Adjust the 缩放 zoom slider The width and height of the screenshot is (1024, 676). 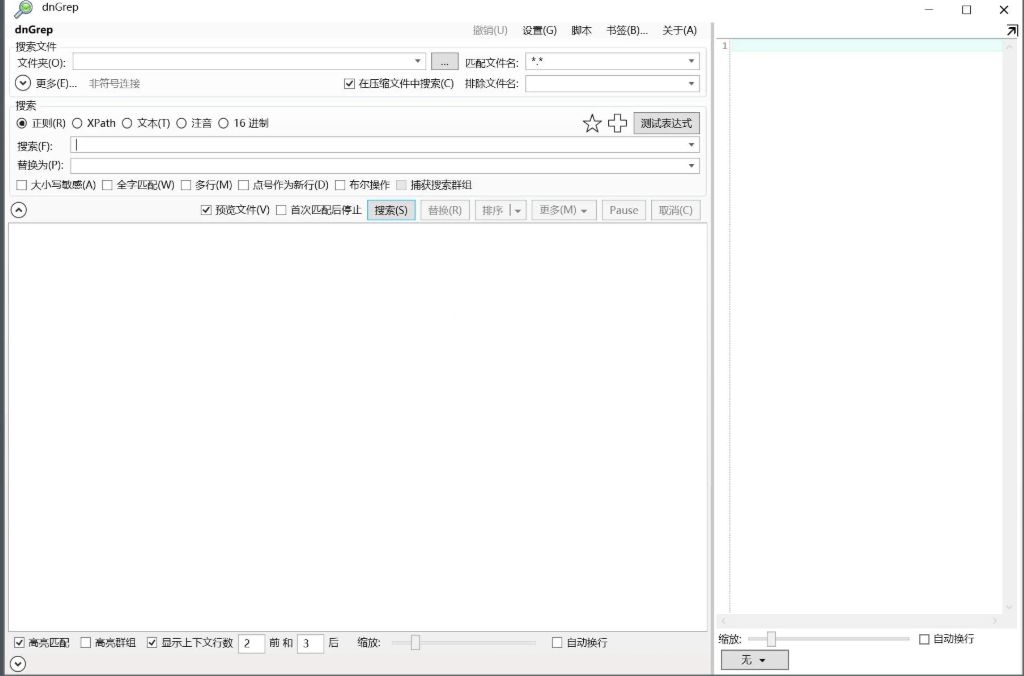[413, 643]
